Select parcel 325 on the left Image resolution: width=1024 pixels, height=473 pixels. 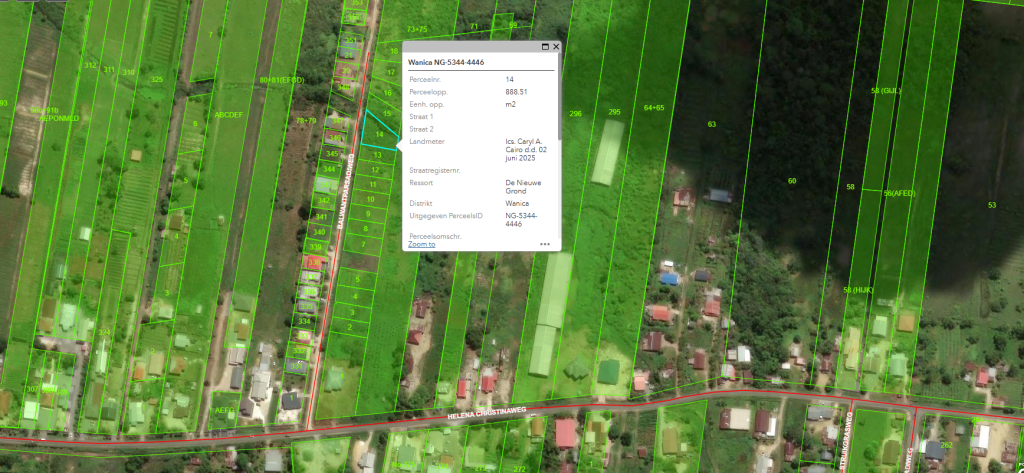click(156, 79)
